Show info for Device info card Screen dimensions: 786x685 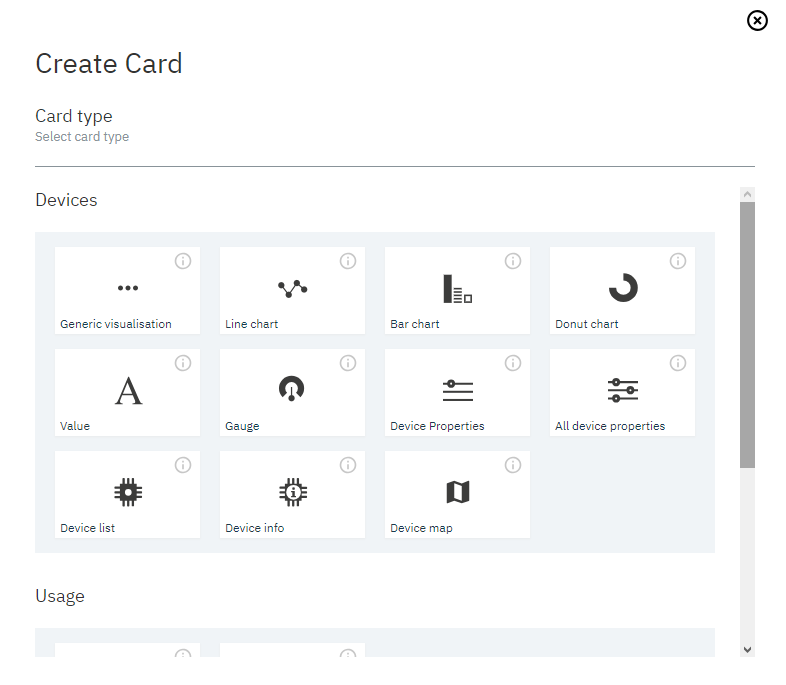point(348,465)
